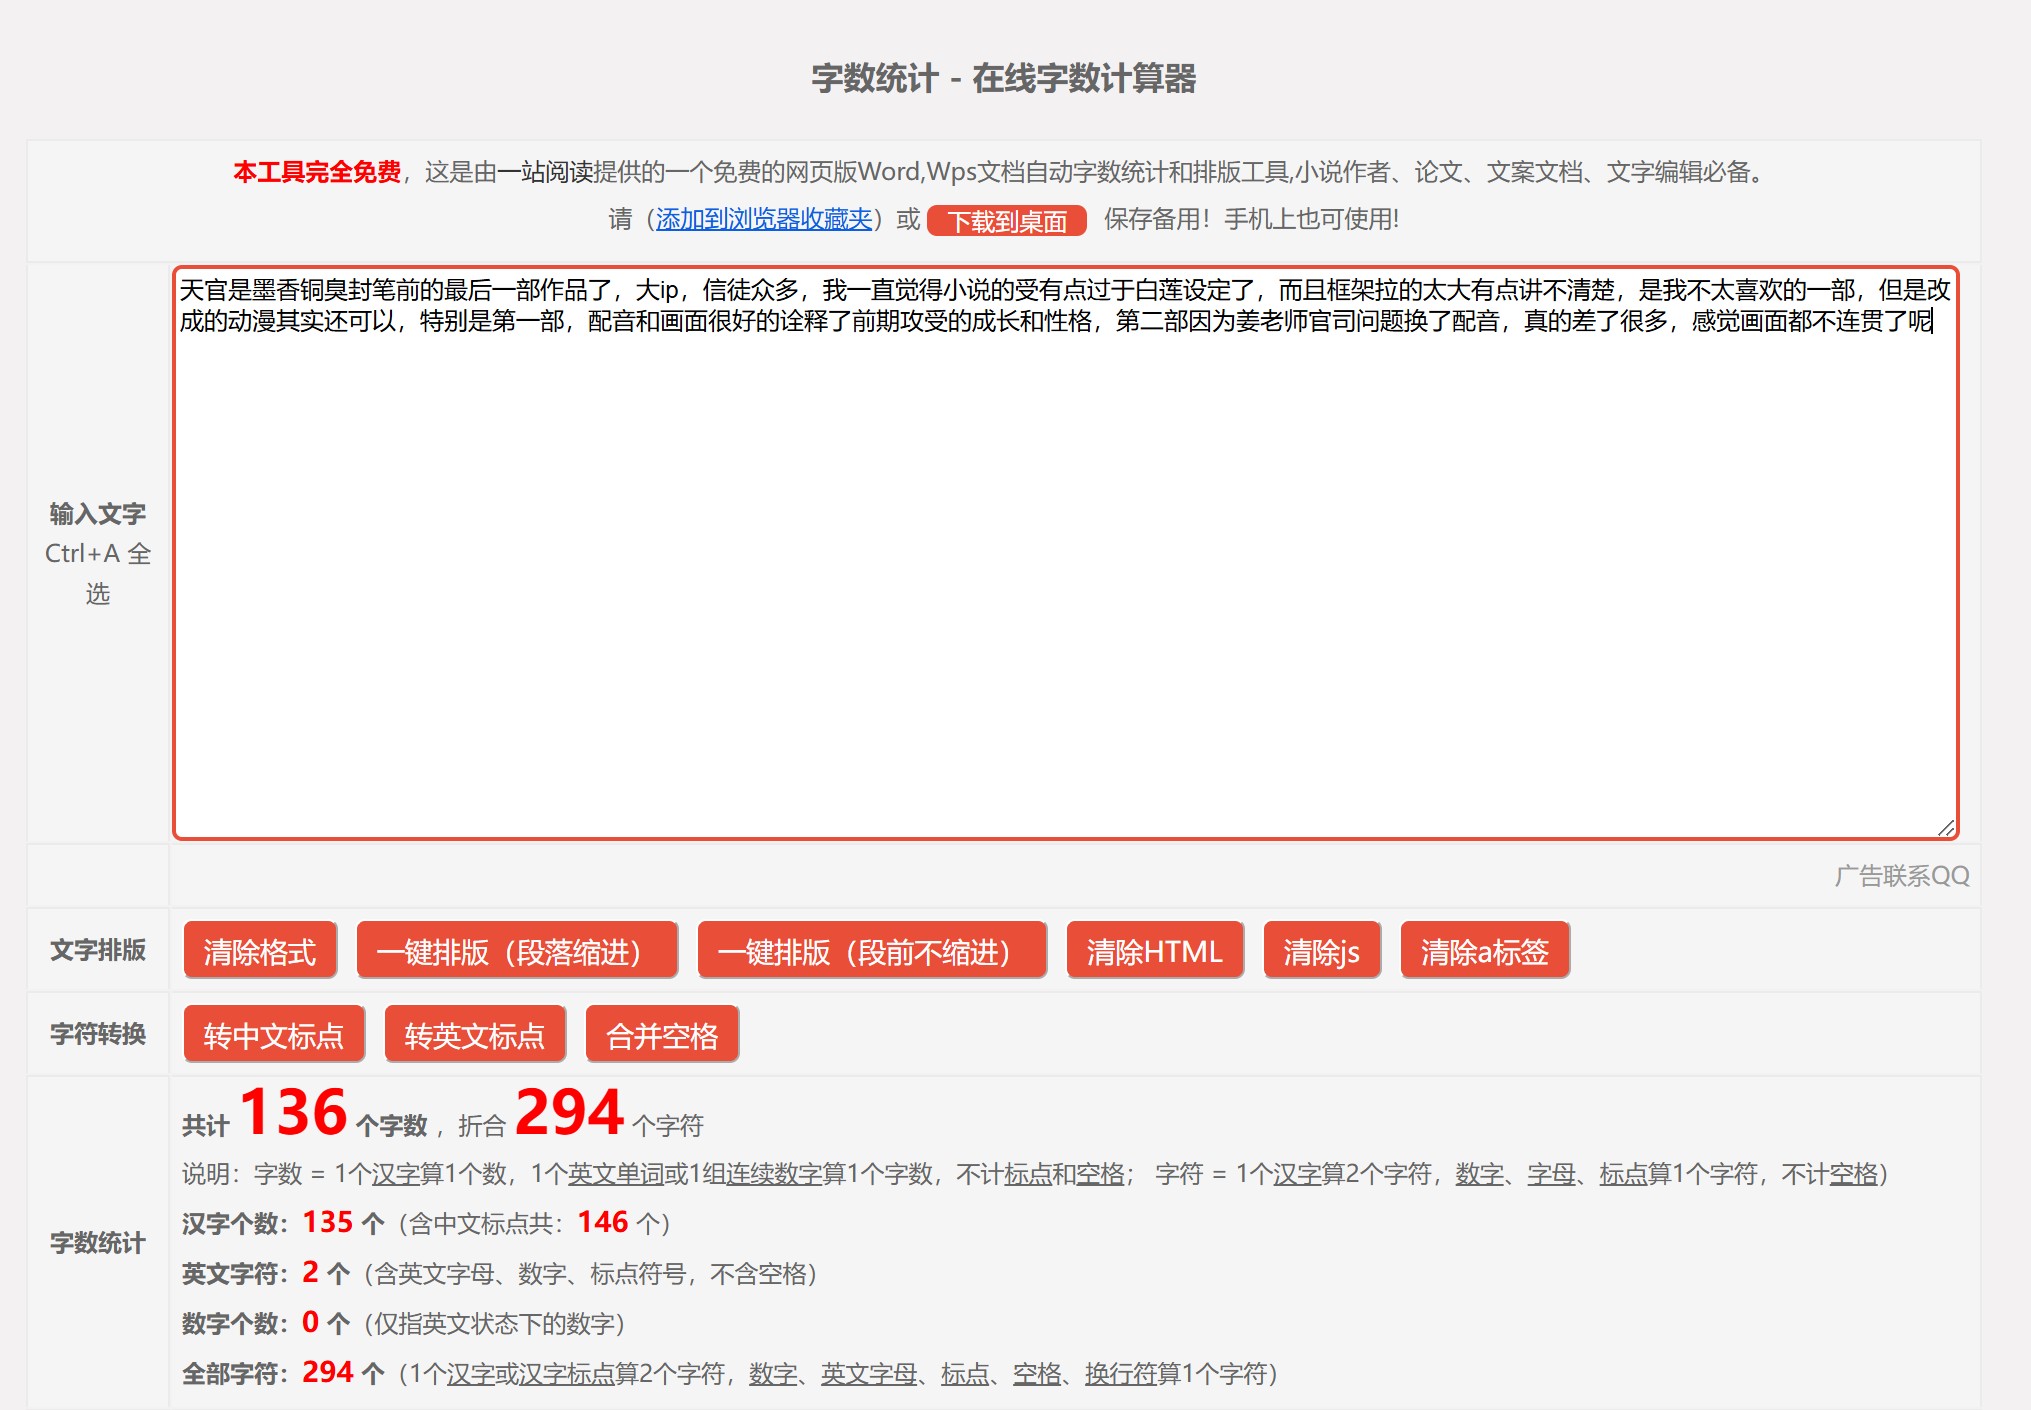Click the underlined 连续数字 link
Screen dimensions: 2031x1410
pos(774,1174)
